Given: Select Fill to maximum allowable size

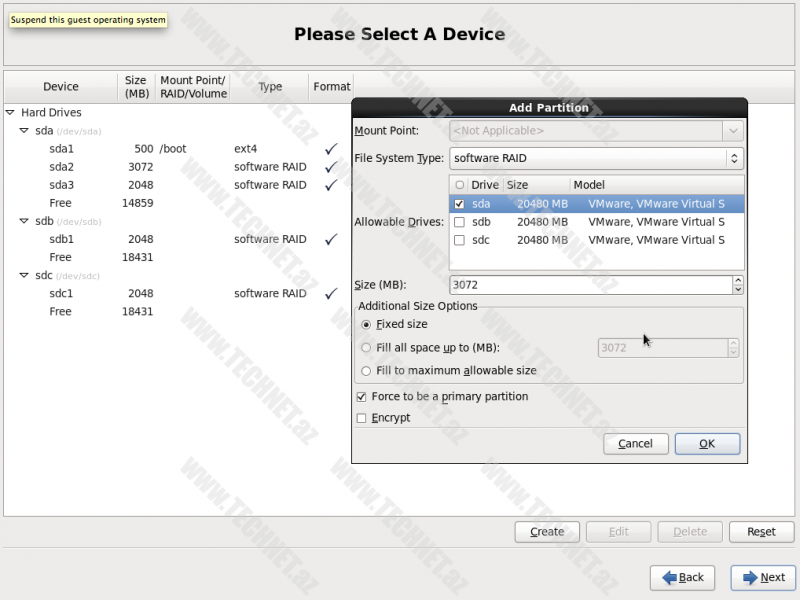Looking at the screenshot, I should 366,370.
